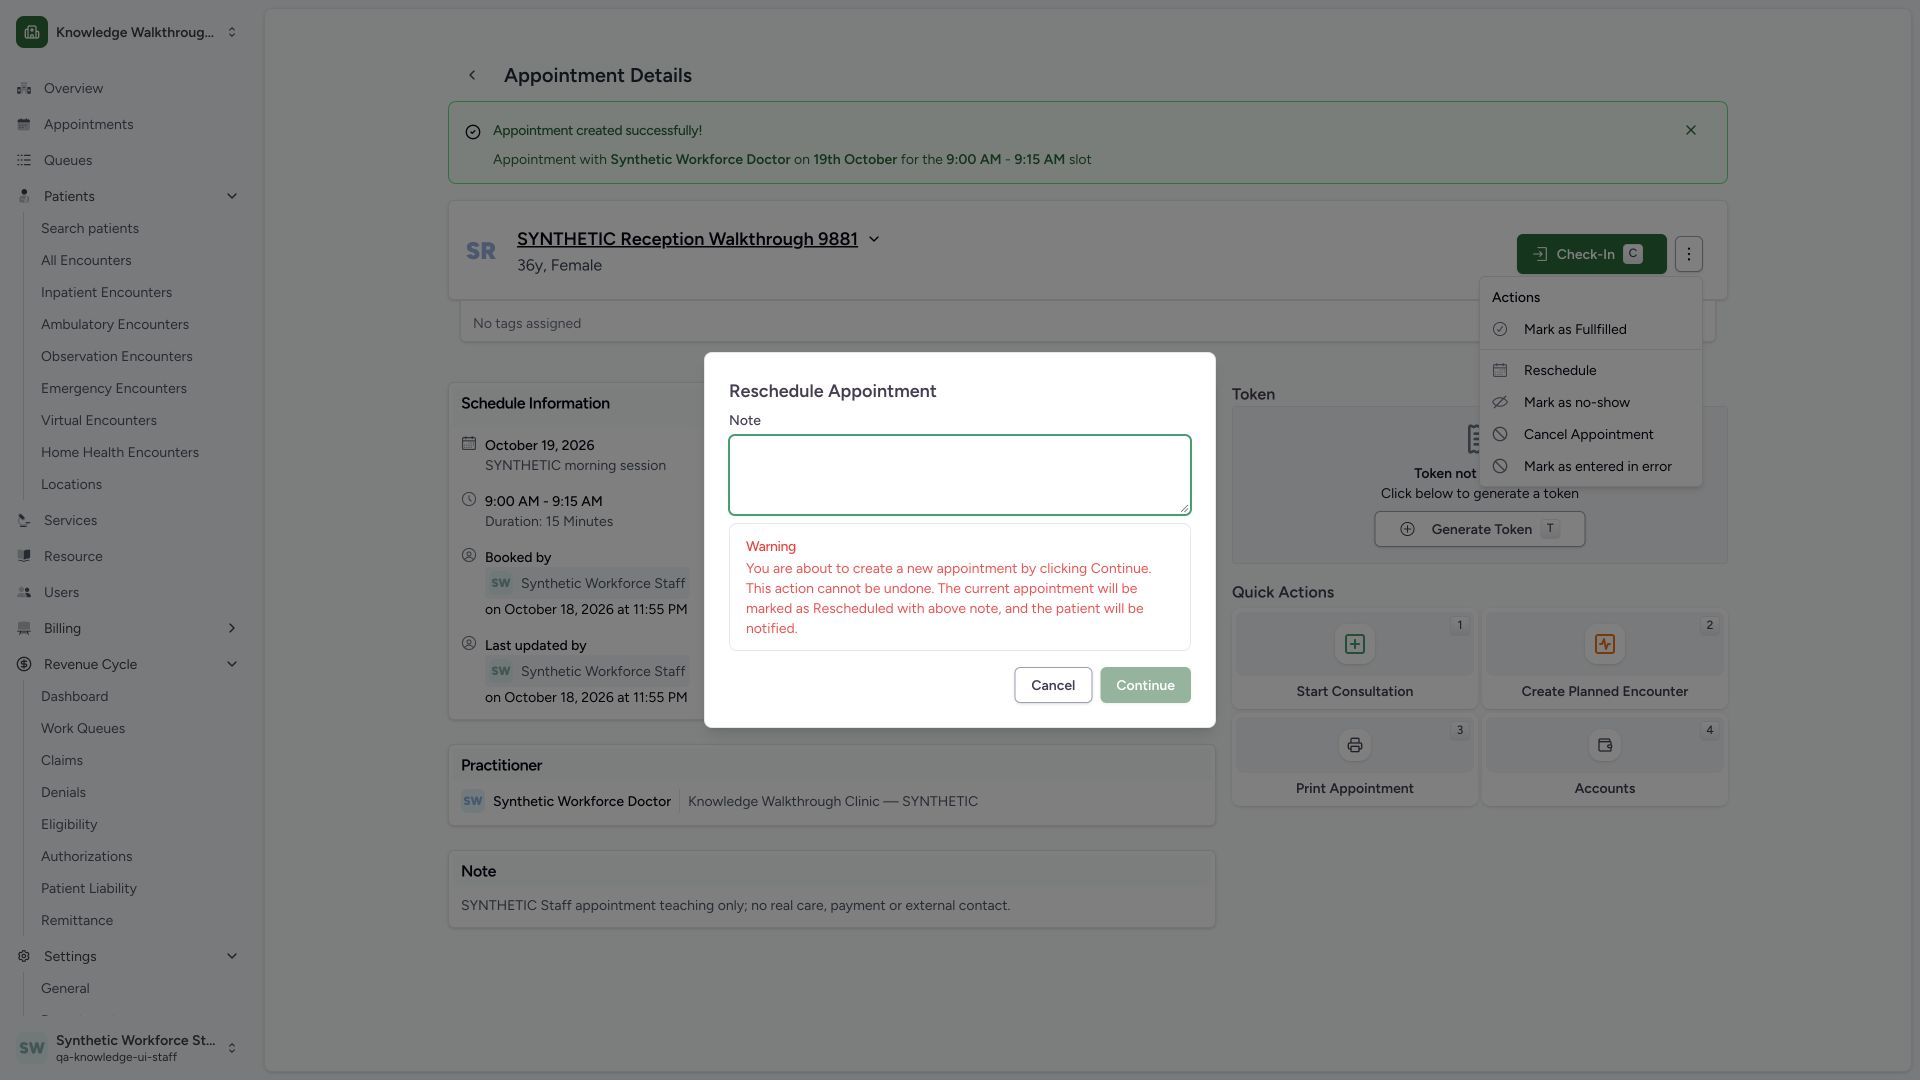1920x1080 pixels.
Task: Collapse the Revenue Cycle sidebar section
Action: pyautogui.click(x=232, y=664)
